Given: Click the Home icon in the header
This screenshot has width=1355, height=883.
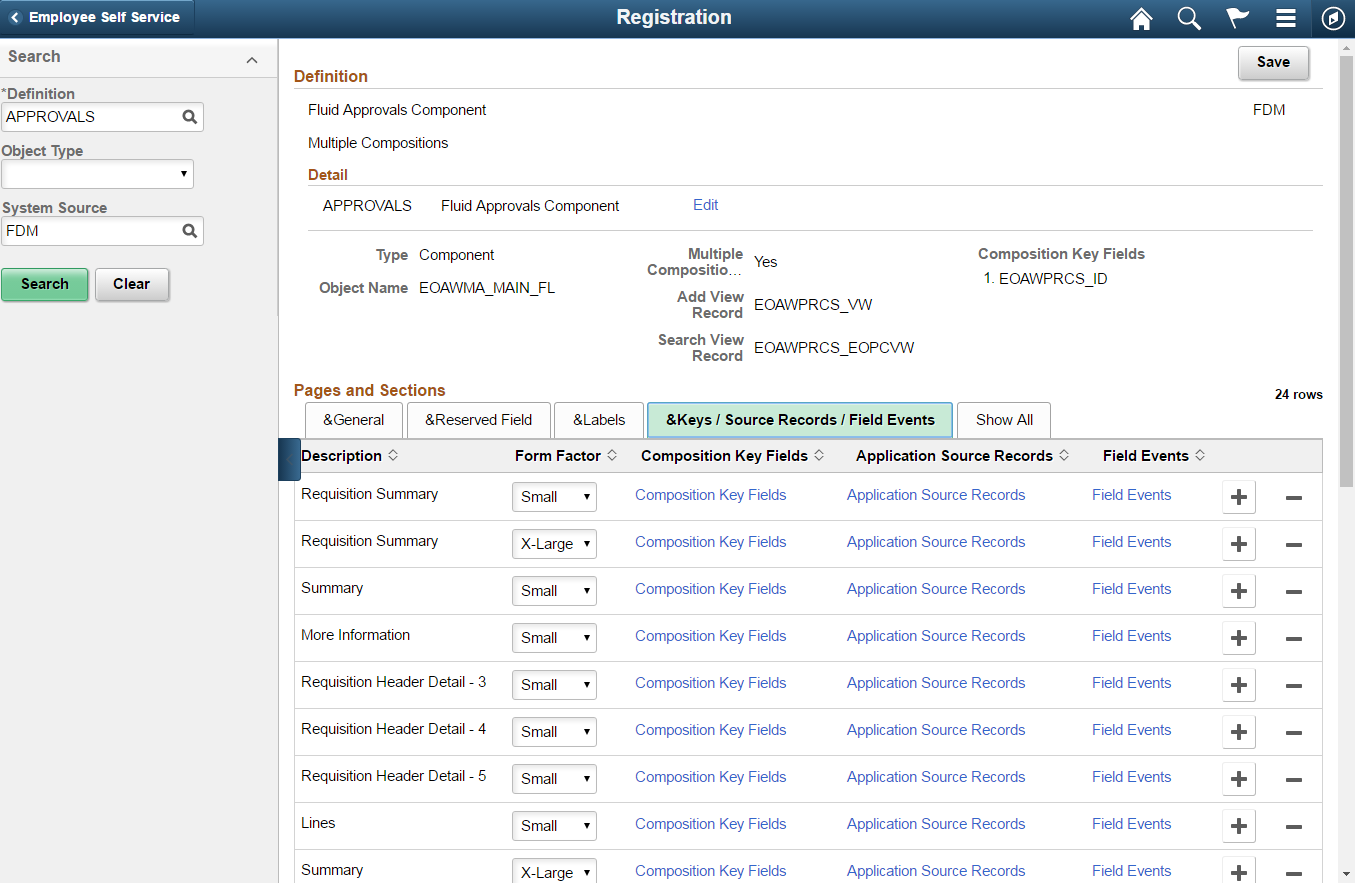Looking at the screenshot, I should click(x=1141, y=18).
